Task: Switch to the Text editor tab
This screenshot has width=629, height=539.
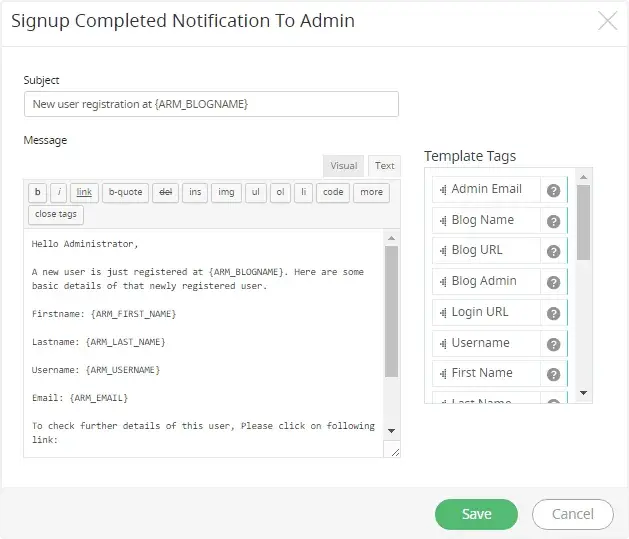Action: click(384, 166)
